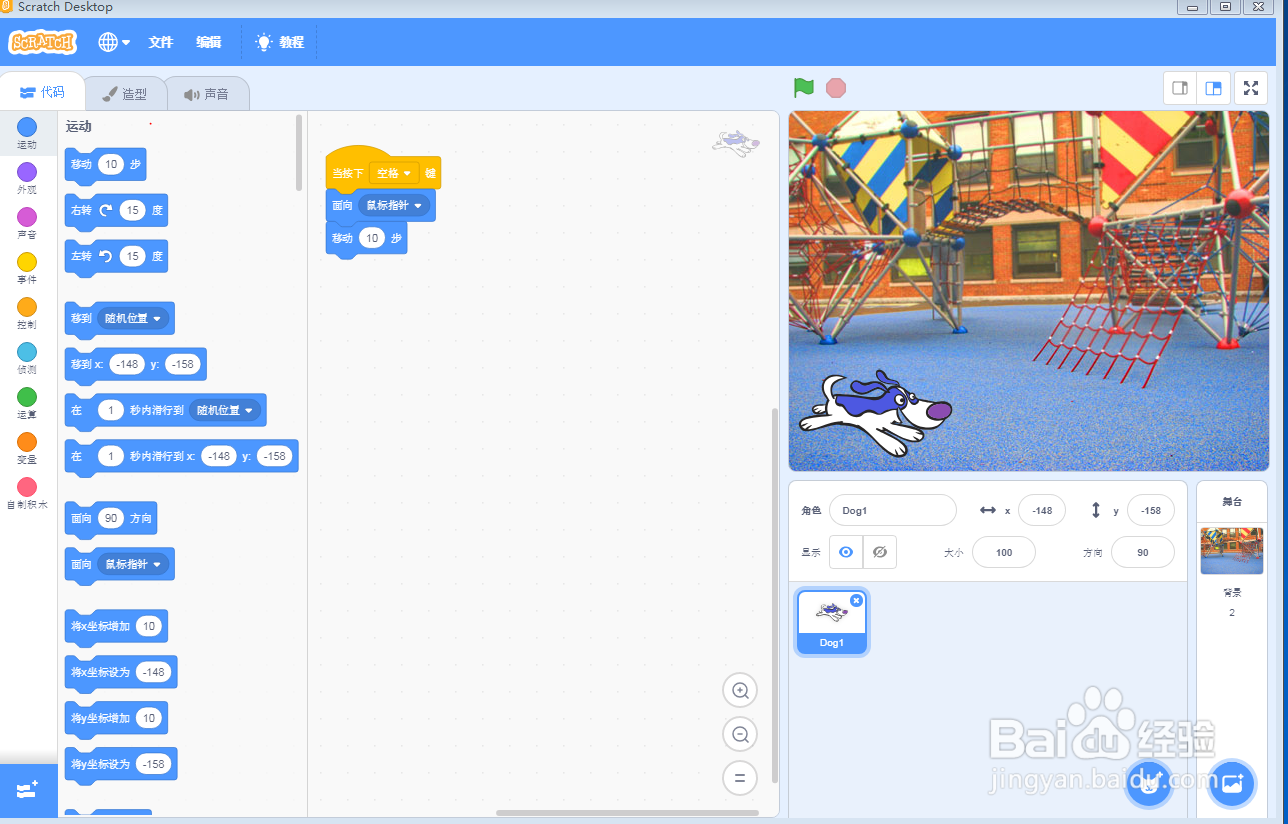Edit the step value in workspace 移动 block
1288x824 pixels.
[372, 238]
